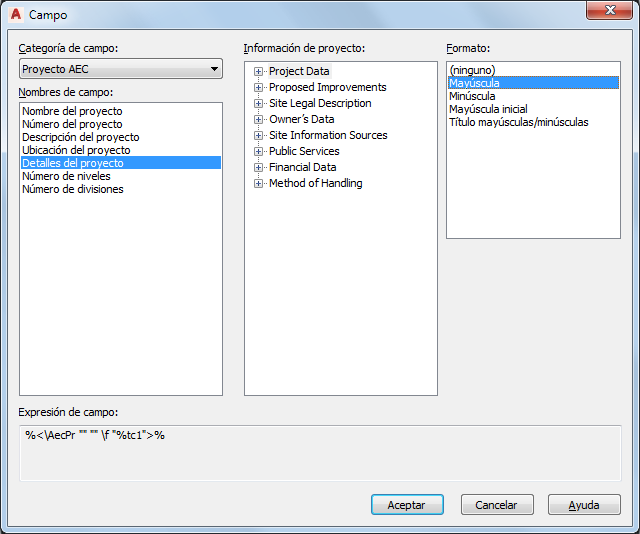Pick Título mayúsculas/minúsculas format
Image resolution: width=640 pixels, height=534 pixels.
518,122
